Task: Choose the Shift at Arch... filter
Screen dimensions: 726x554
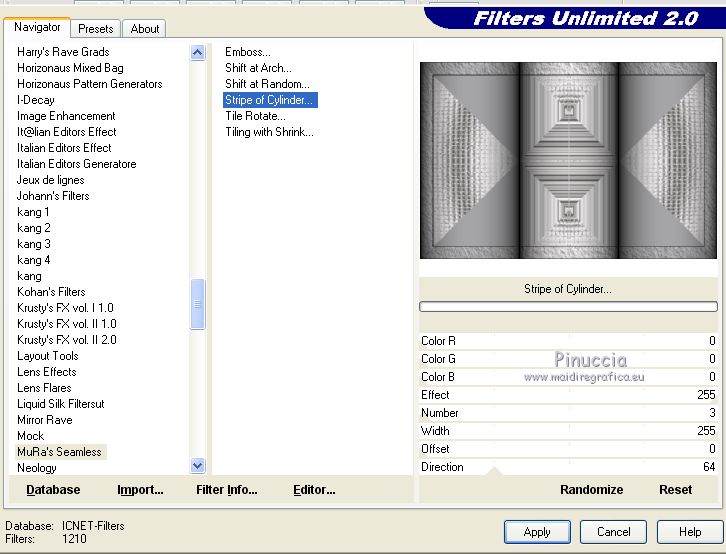Action: (258, 68)
